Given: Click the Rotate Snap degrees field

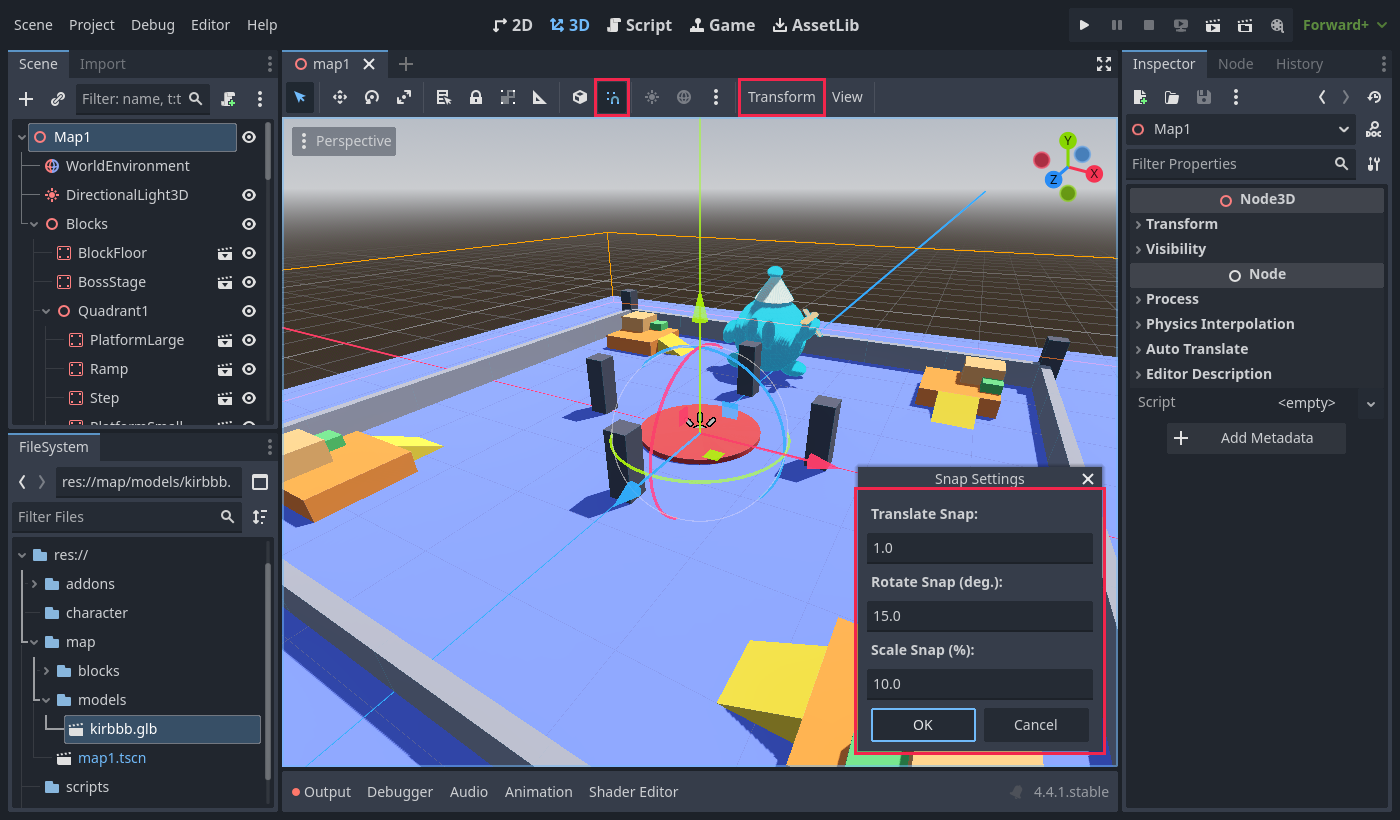Looking at the screenshot, I should (x=979, y=616).
